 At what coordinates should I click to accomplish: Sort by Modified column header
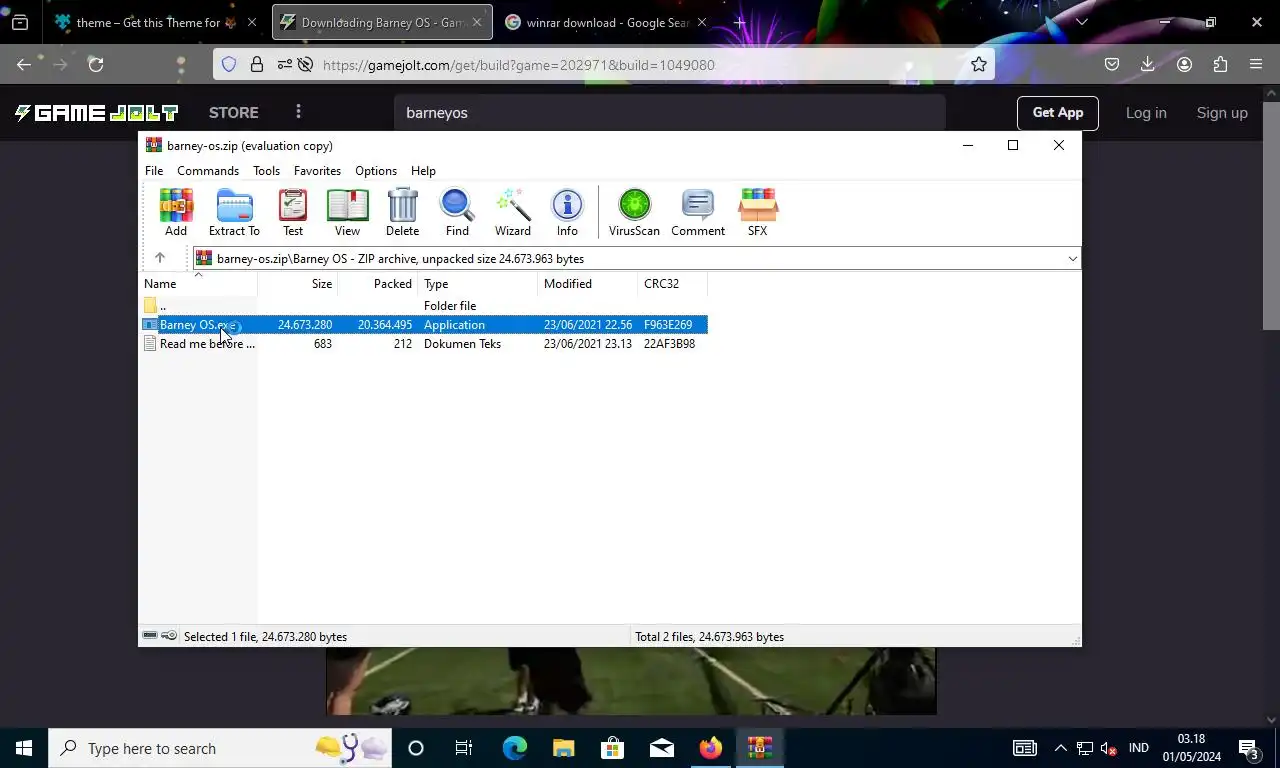tap(588, 284)
